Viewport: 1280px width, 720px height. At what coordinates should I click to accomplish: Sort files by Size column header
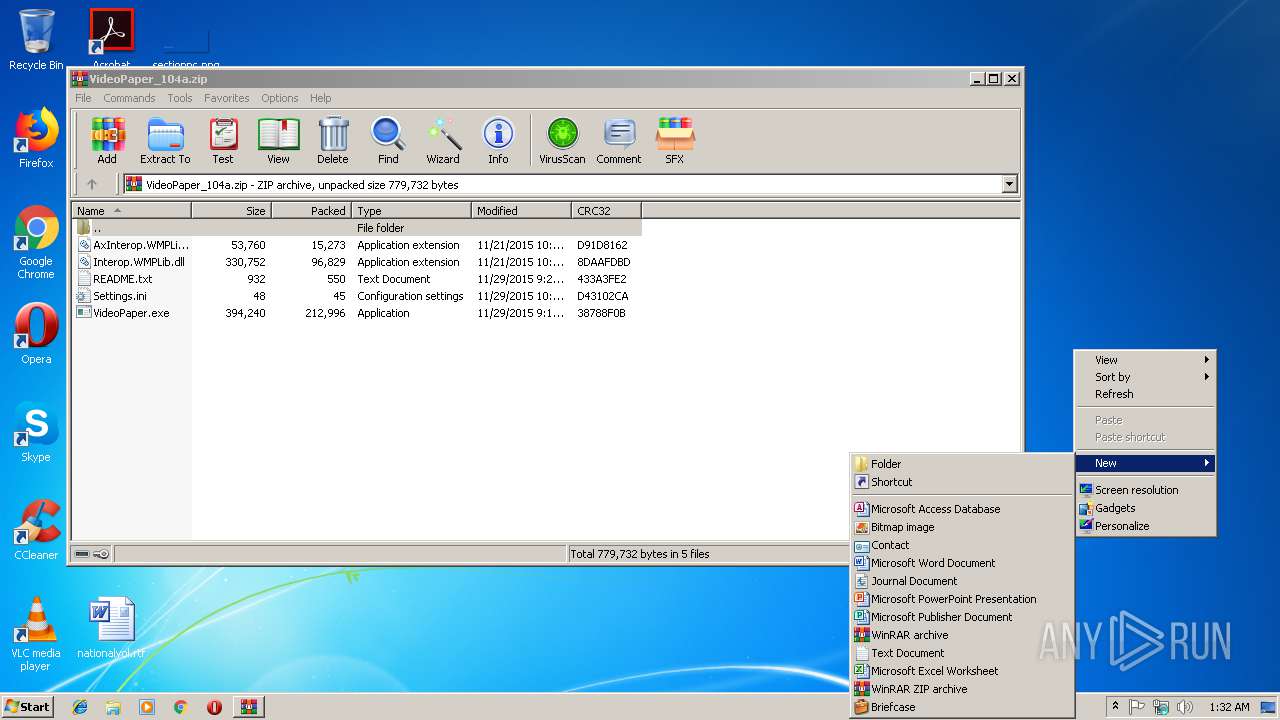tap(231, 210)
